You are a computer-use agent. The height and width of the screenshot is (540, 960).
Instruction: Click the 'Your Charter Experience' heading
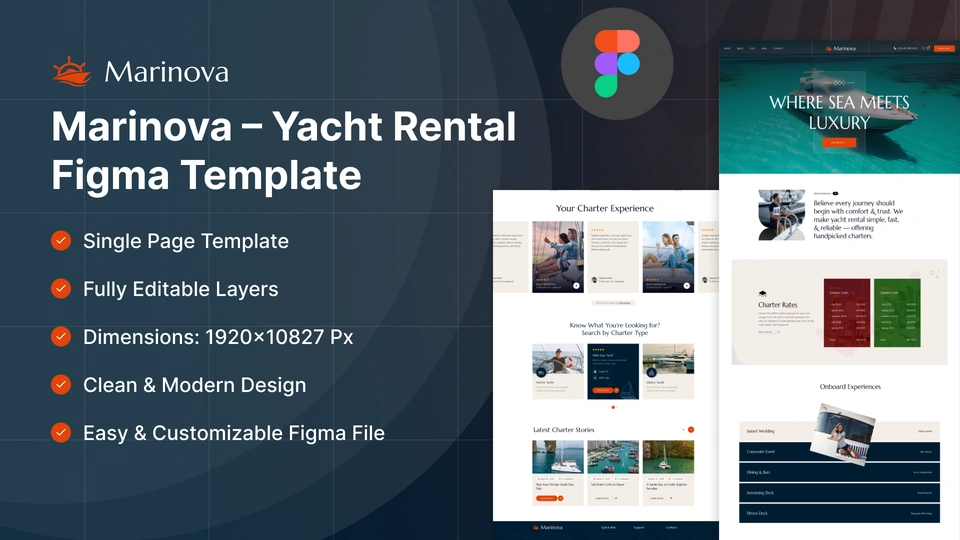pyautogui.click(x=605, y=208)
